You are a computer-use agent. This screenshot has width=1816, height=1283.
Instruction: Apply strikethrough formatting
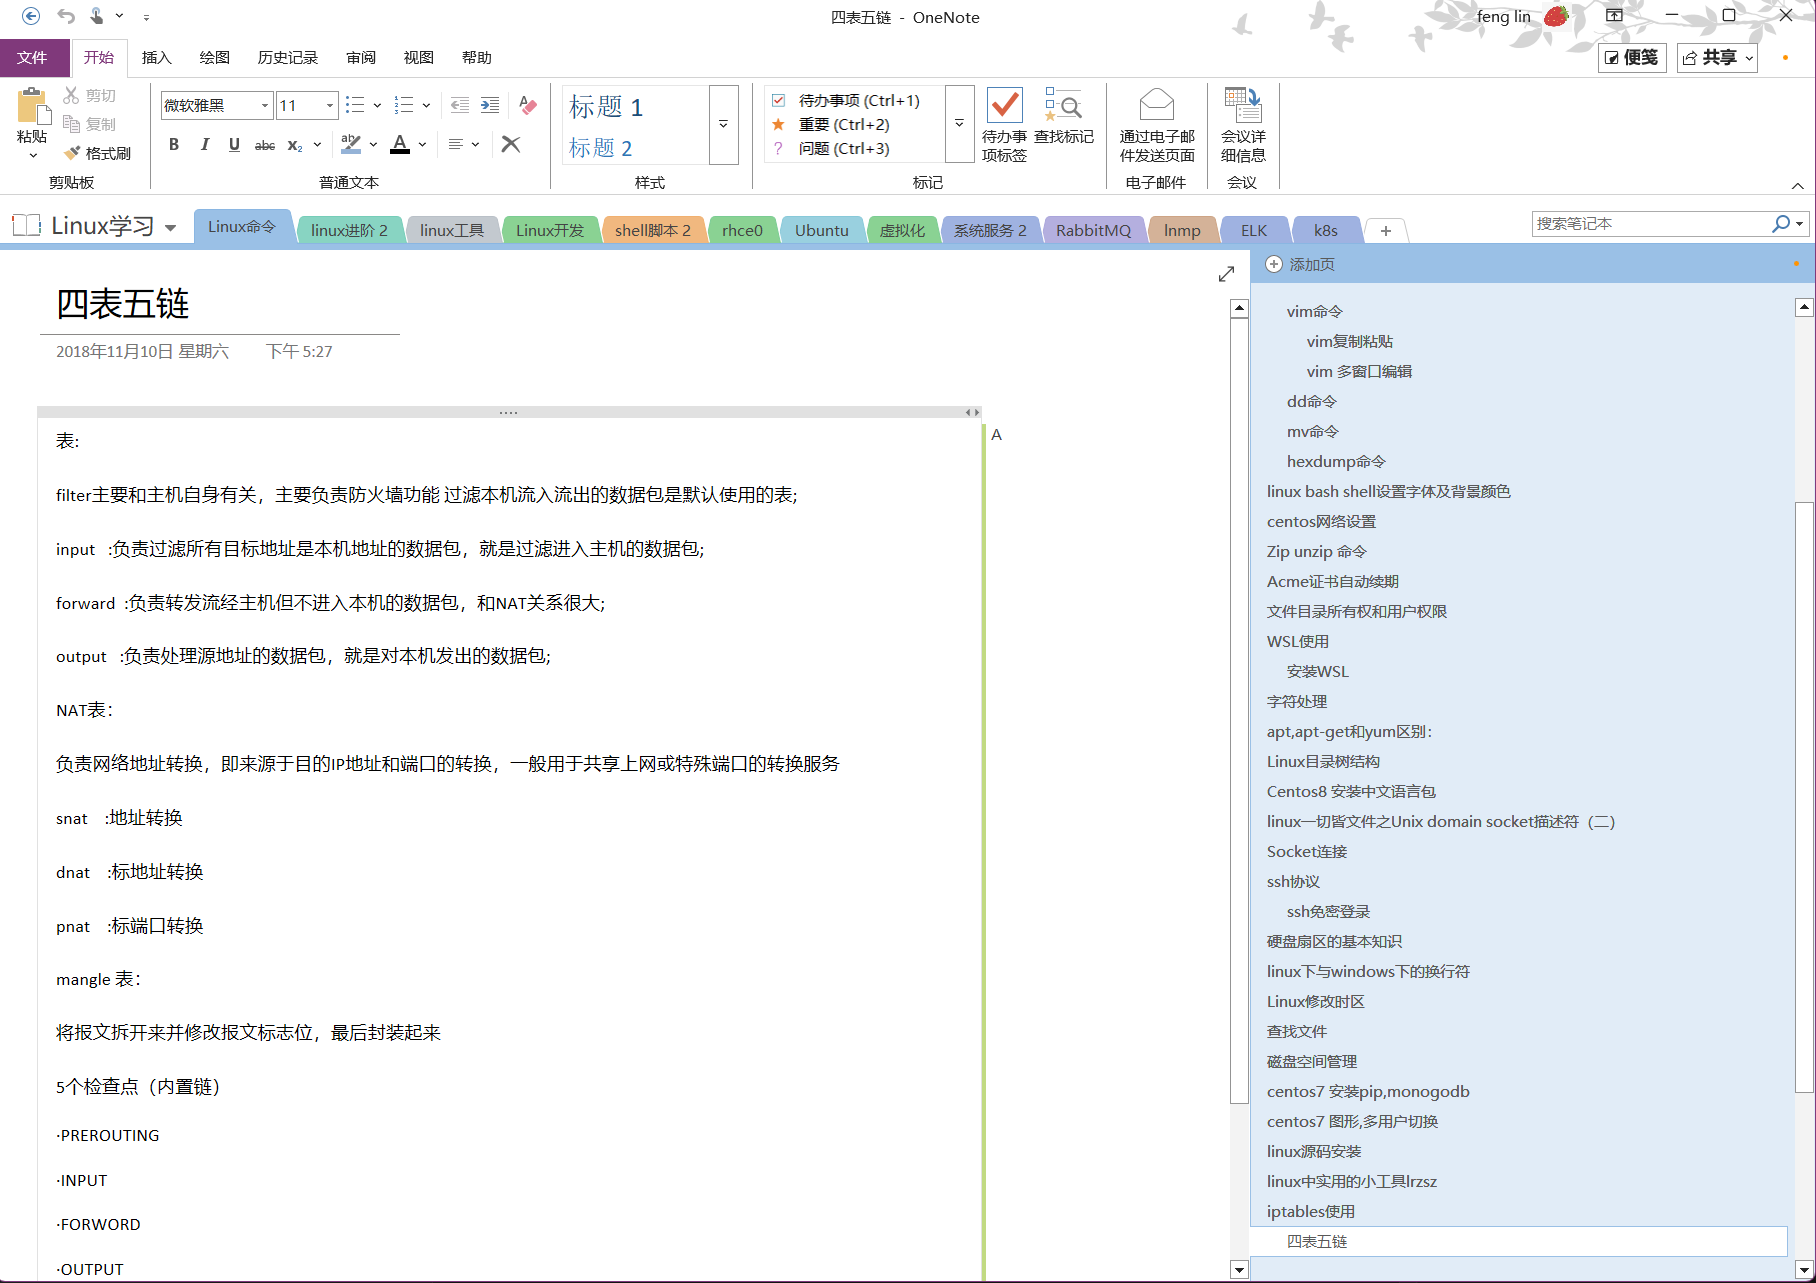point(263,145)
